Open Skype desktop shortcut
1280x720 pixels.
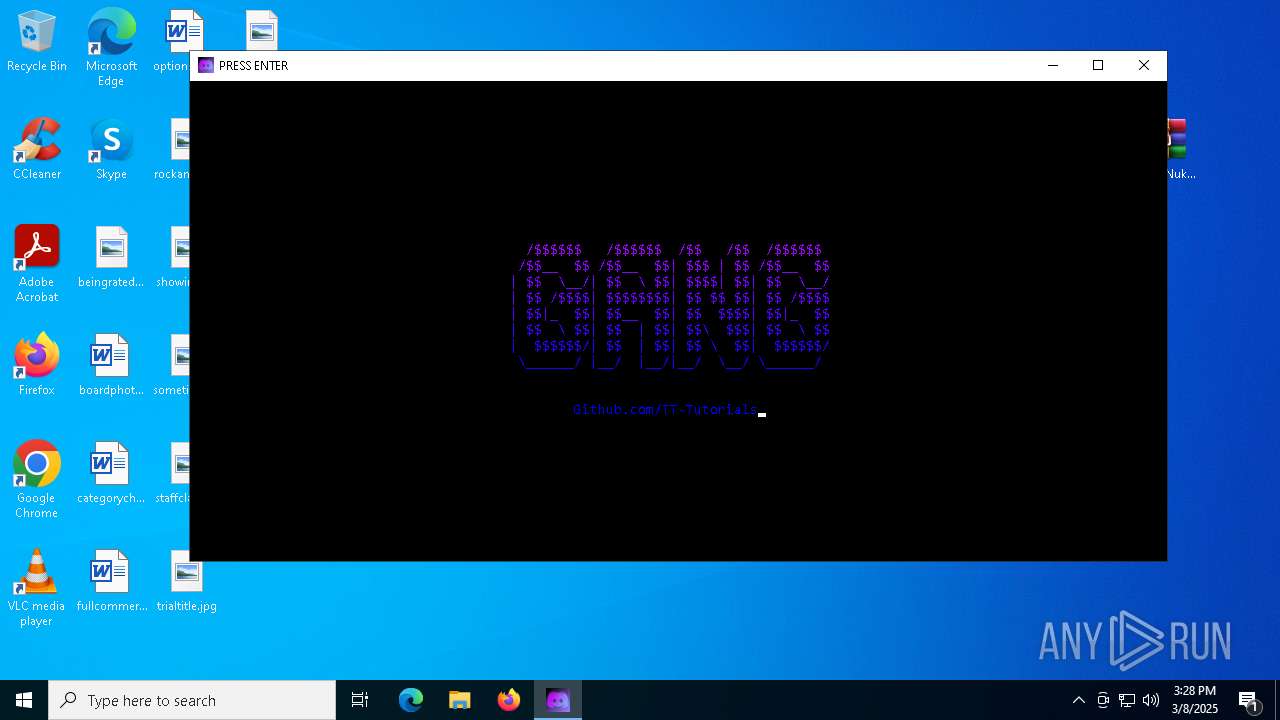[x=111, y=150]
